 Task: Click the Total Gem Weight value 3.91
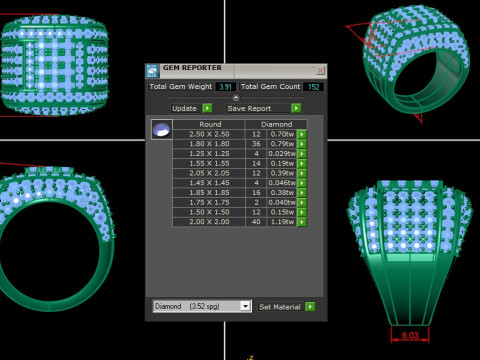[x=226, y=87]
